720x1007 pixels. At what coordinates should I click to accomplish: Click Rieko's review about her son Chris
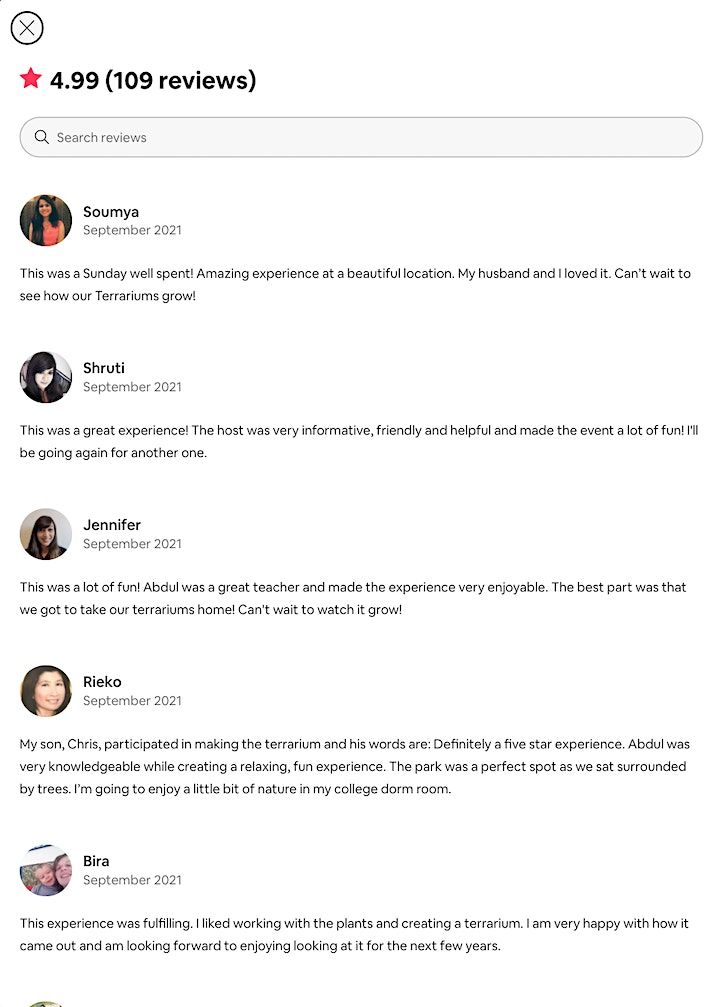coord(355,767)
